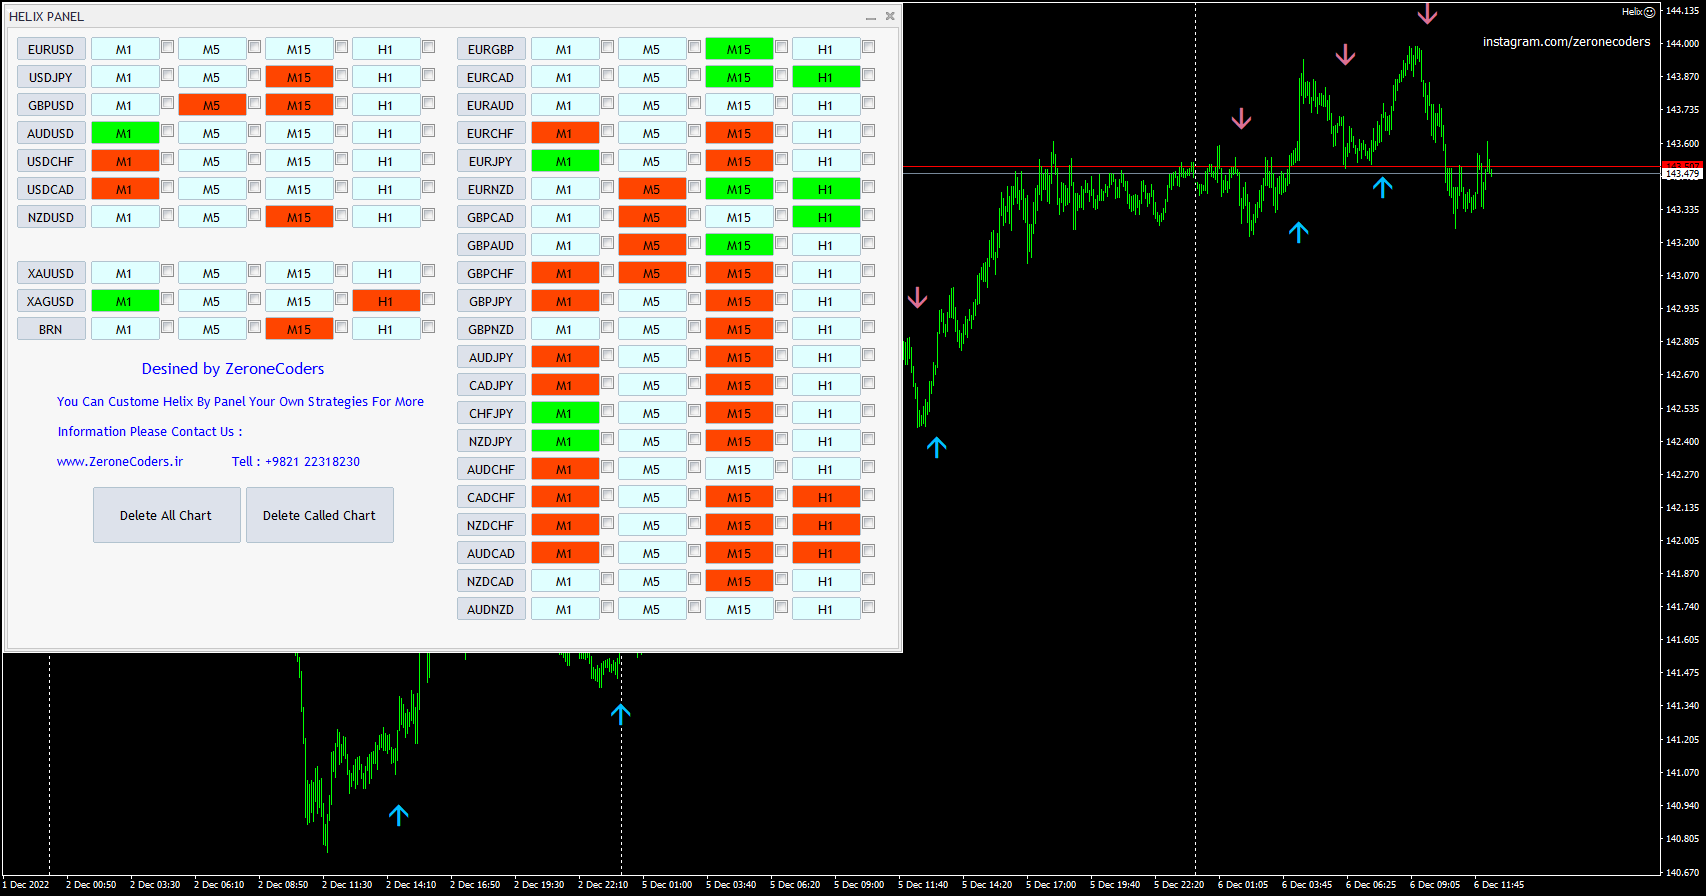The height and width of the screenshot is (896, 1706).
Task: Click the Helix expert smiley icon
Action: [x=1650, y=12]
